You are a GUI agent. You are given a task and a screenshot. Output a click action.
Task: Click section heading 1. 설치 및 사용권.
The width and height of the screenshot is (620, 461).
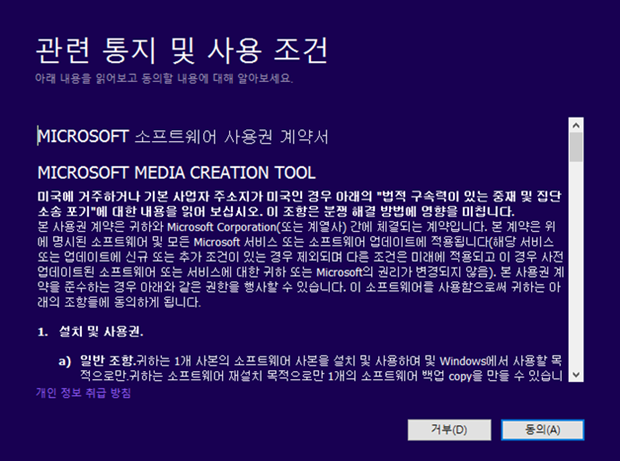click(x=90, y=331)
